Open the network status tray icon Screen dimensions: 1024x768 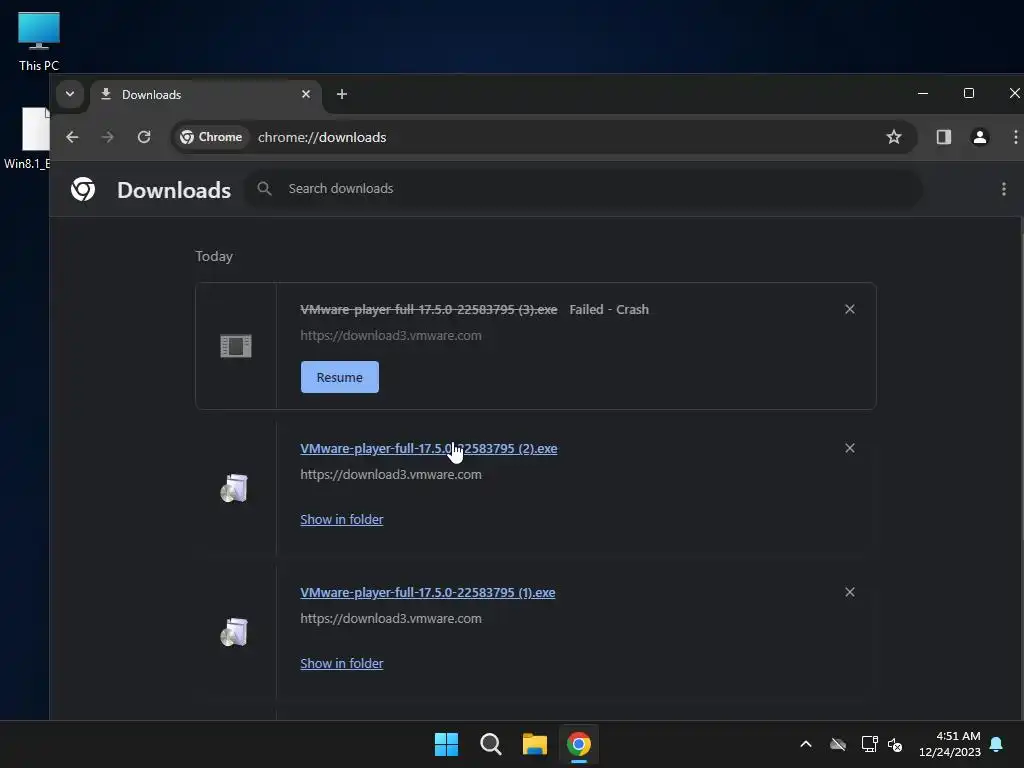point(869,744)
